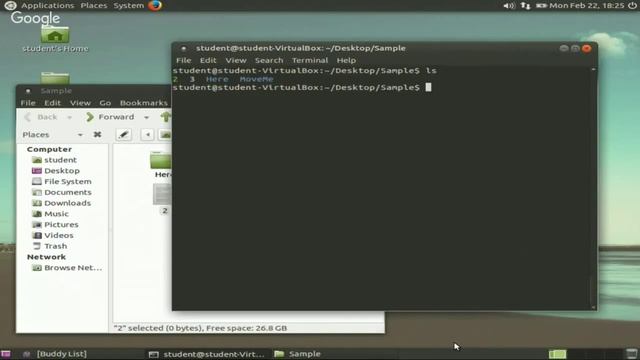This screenshot has width=640, height=360.
Task: Switch to the terminal taskbar button
Action: (x=207, y=354)
